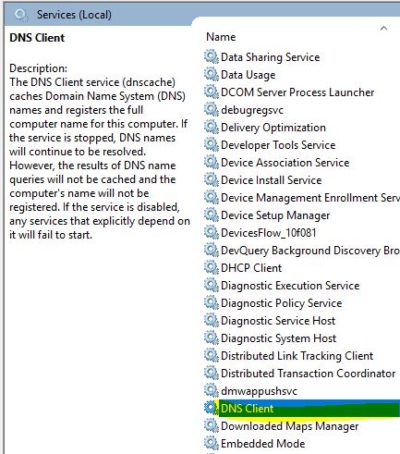Select the Delivery Optimization service
The width and height of the screenshot is (400, 454).
(x=273, y=127)
